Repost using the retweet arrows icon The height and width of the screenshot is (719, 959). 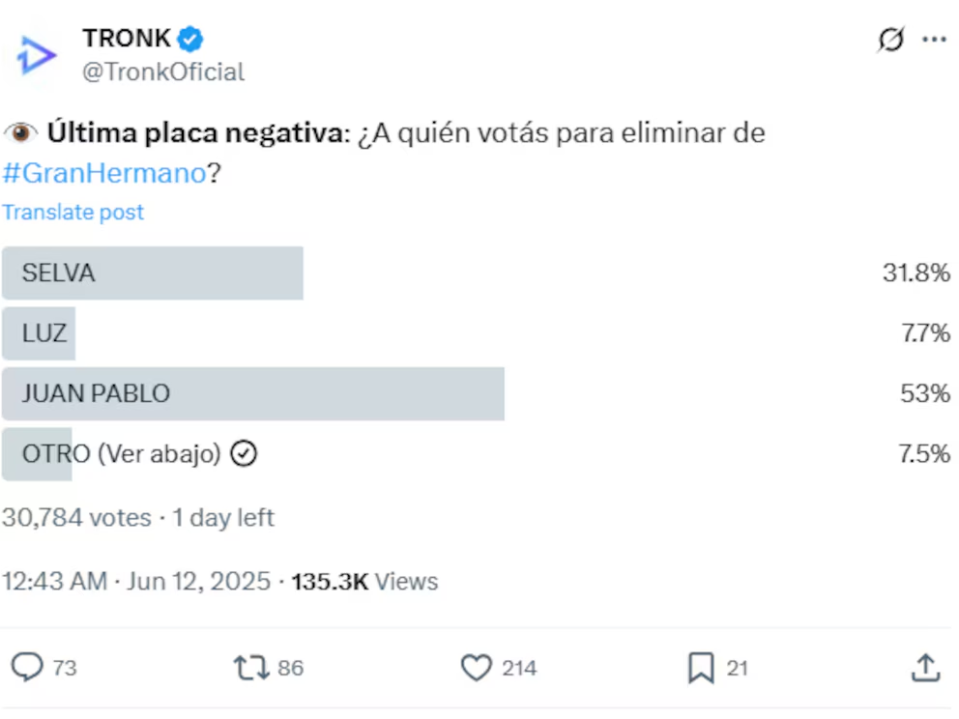251,667
